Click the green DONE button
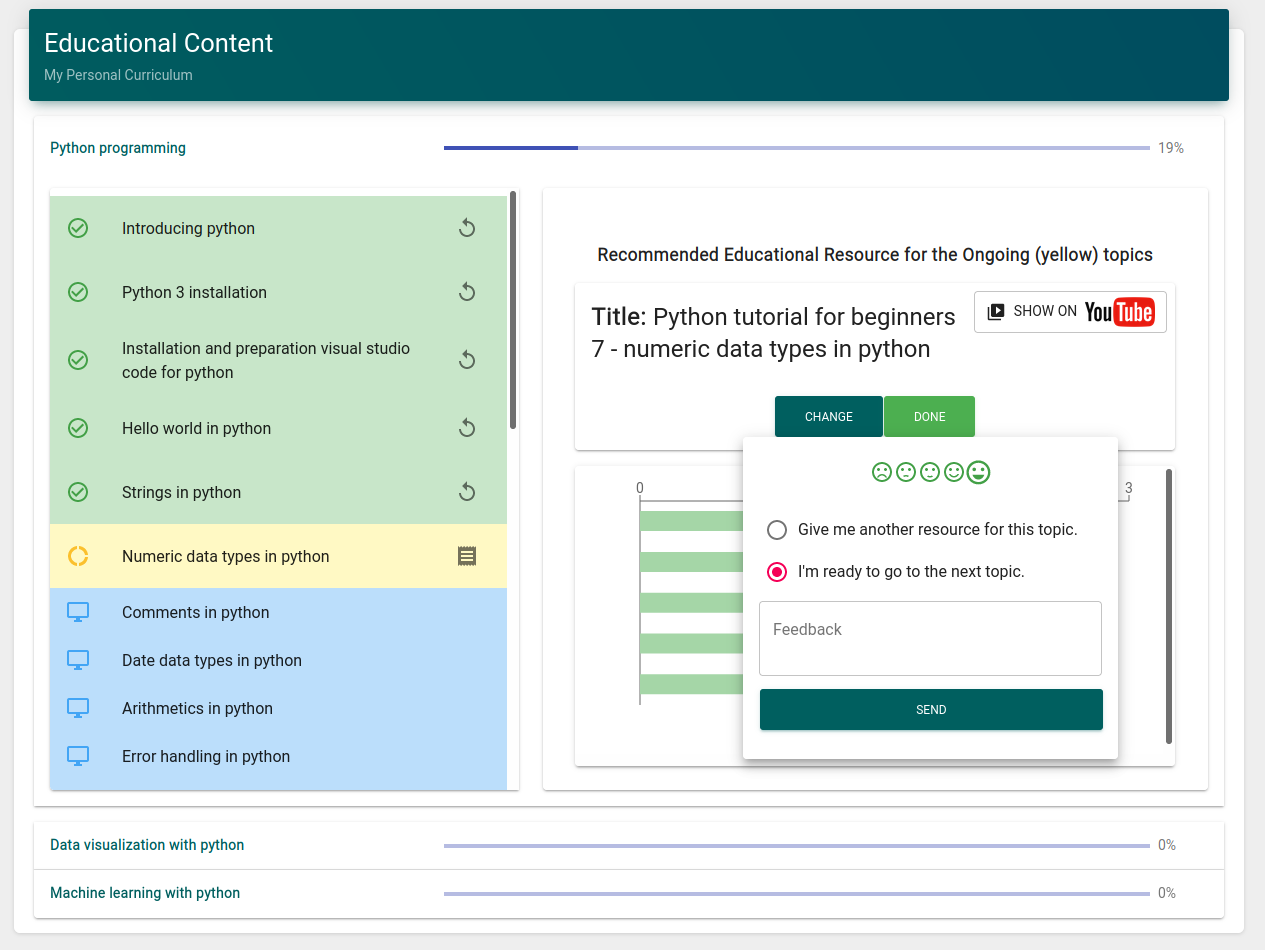The width and height of the screenshot is (1265, 950). (930, 417)
